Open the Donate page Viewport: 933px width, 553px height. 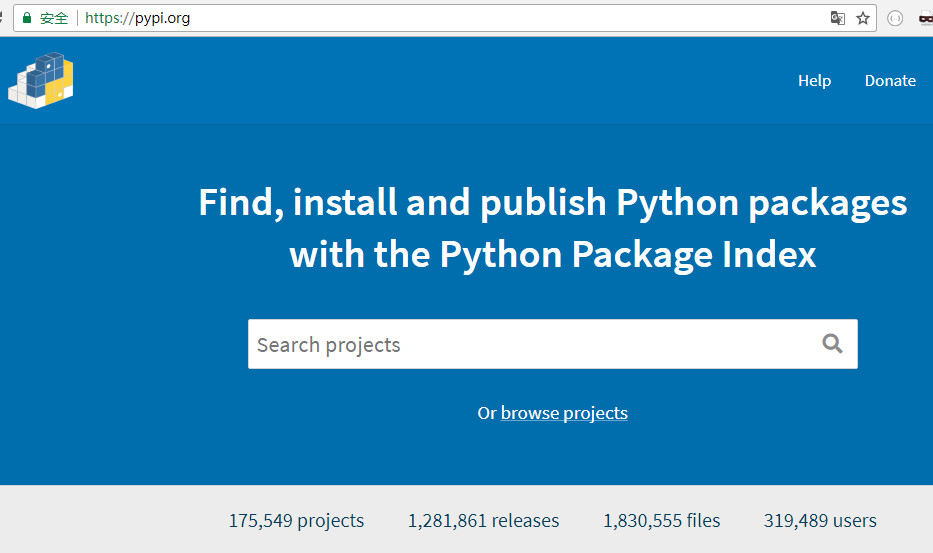tap(890, 80)
